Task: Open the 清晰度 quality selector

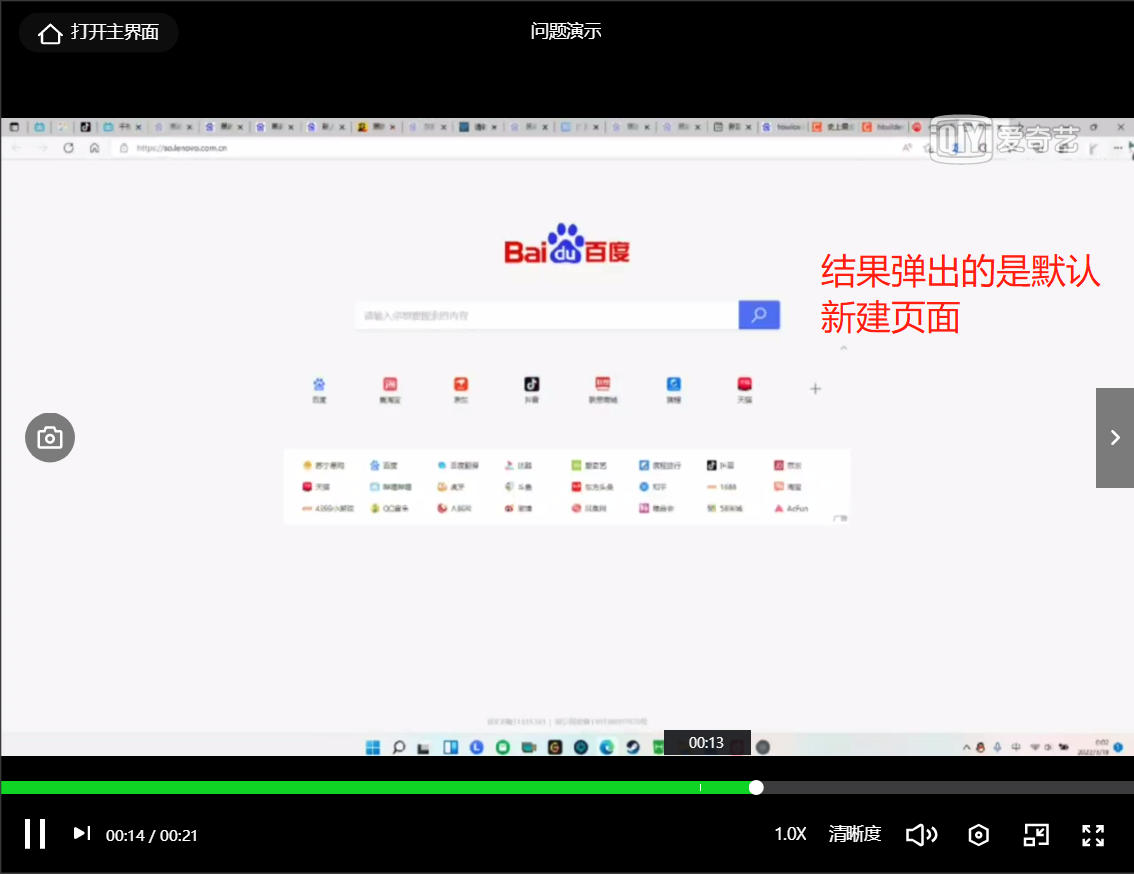Action: [854, 834]
